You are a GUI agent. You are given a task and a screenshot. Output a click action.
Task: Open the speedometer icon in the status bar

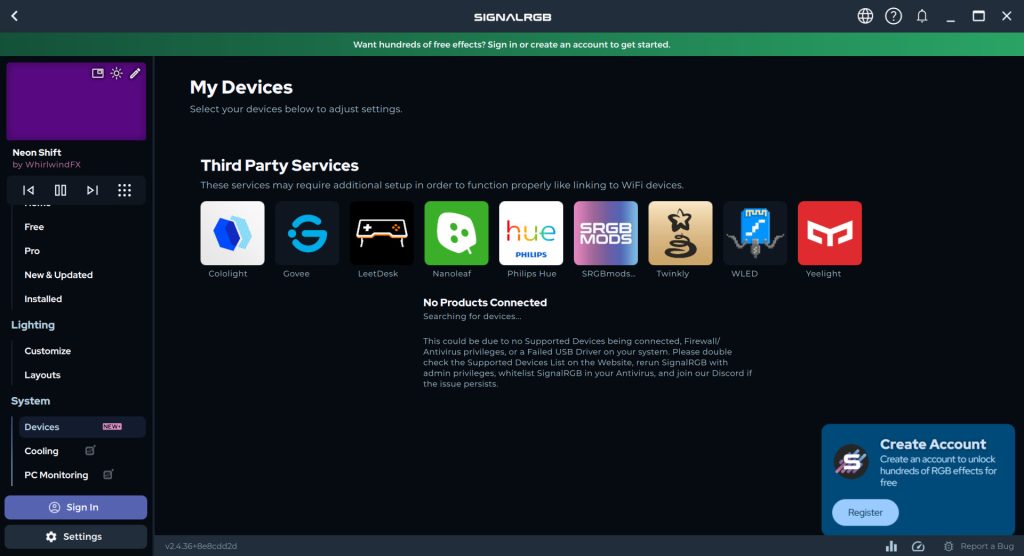coord(918,546)
